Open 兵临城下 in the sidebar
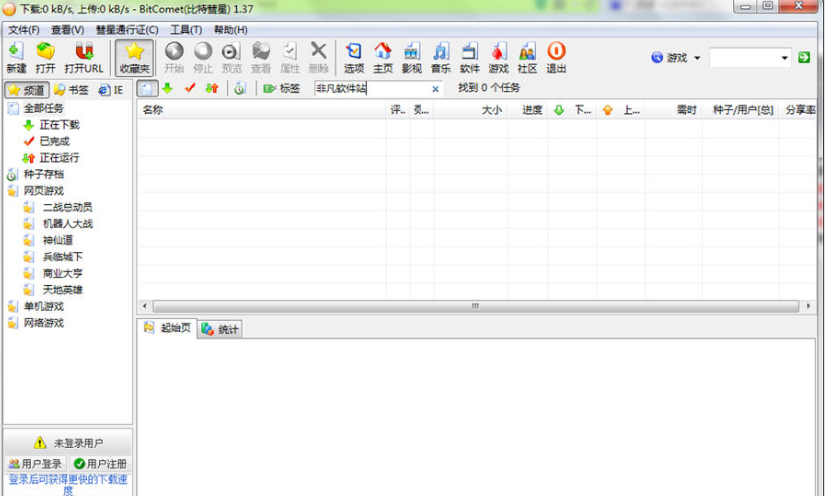 (63, 256)
